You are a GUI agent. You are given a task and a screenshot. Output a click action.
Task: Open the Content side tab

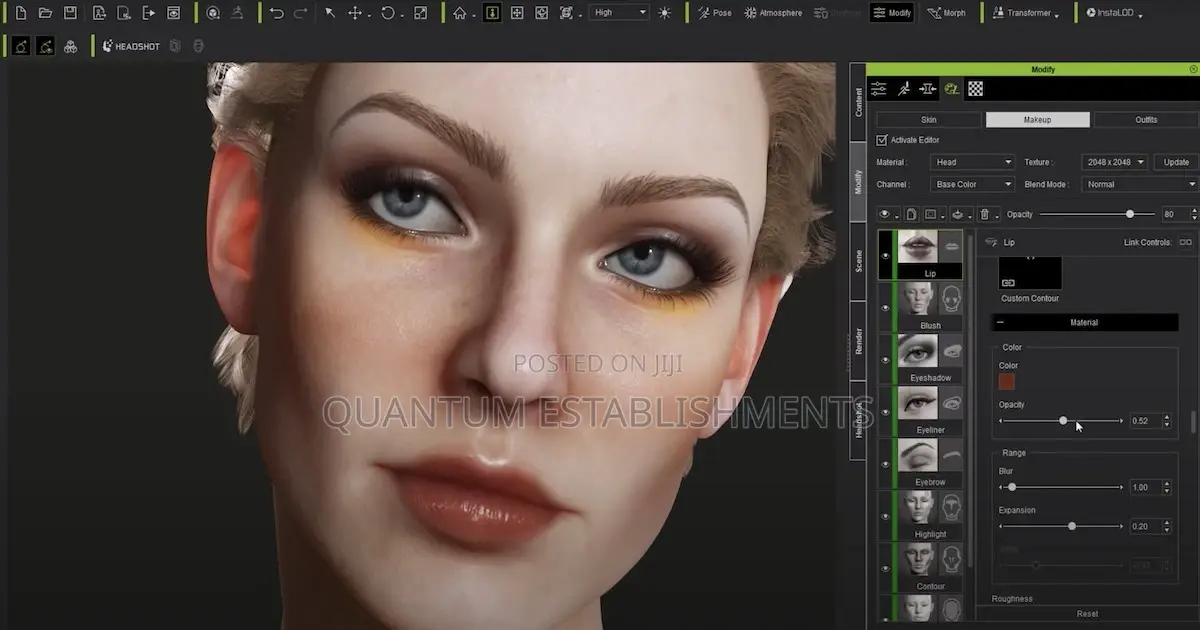(x=858, y=102)
